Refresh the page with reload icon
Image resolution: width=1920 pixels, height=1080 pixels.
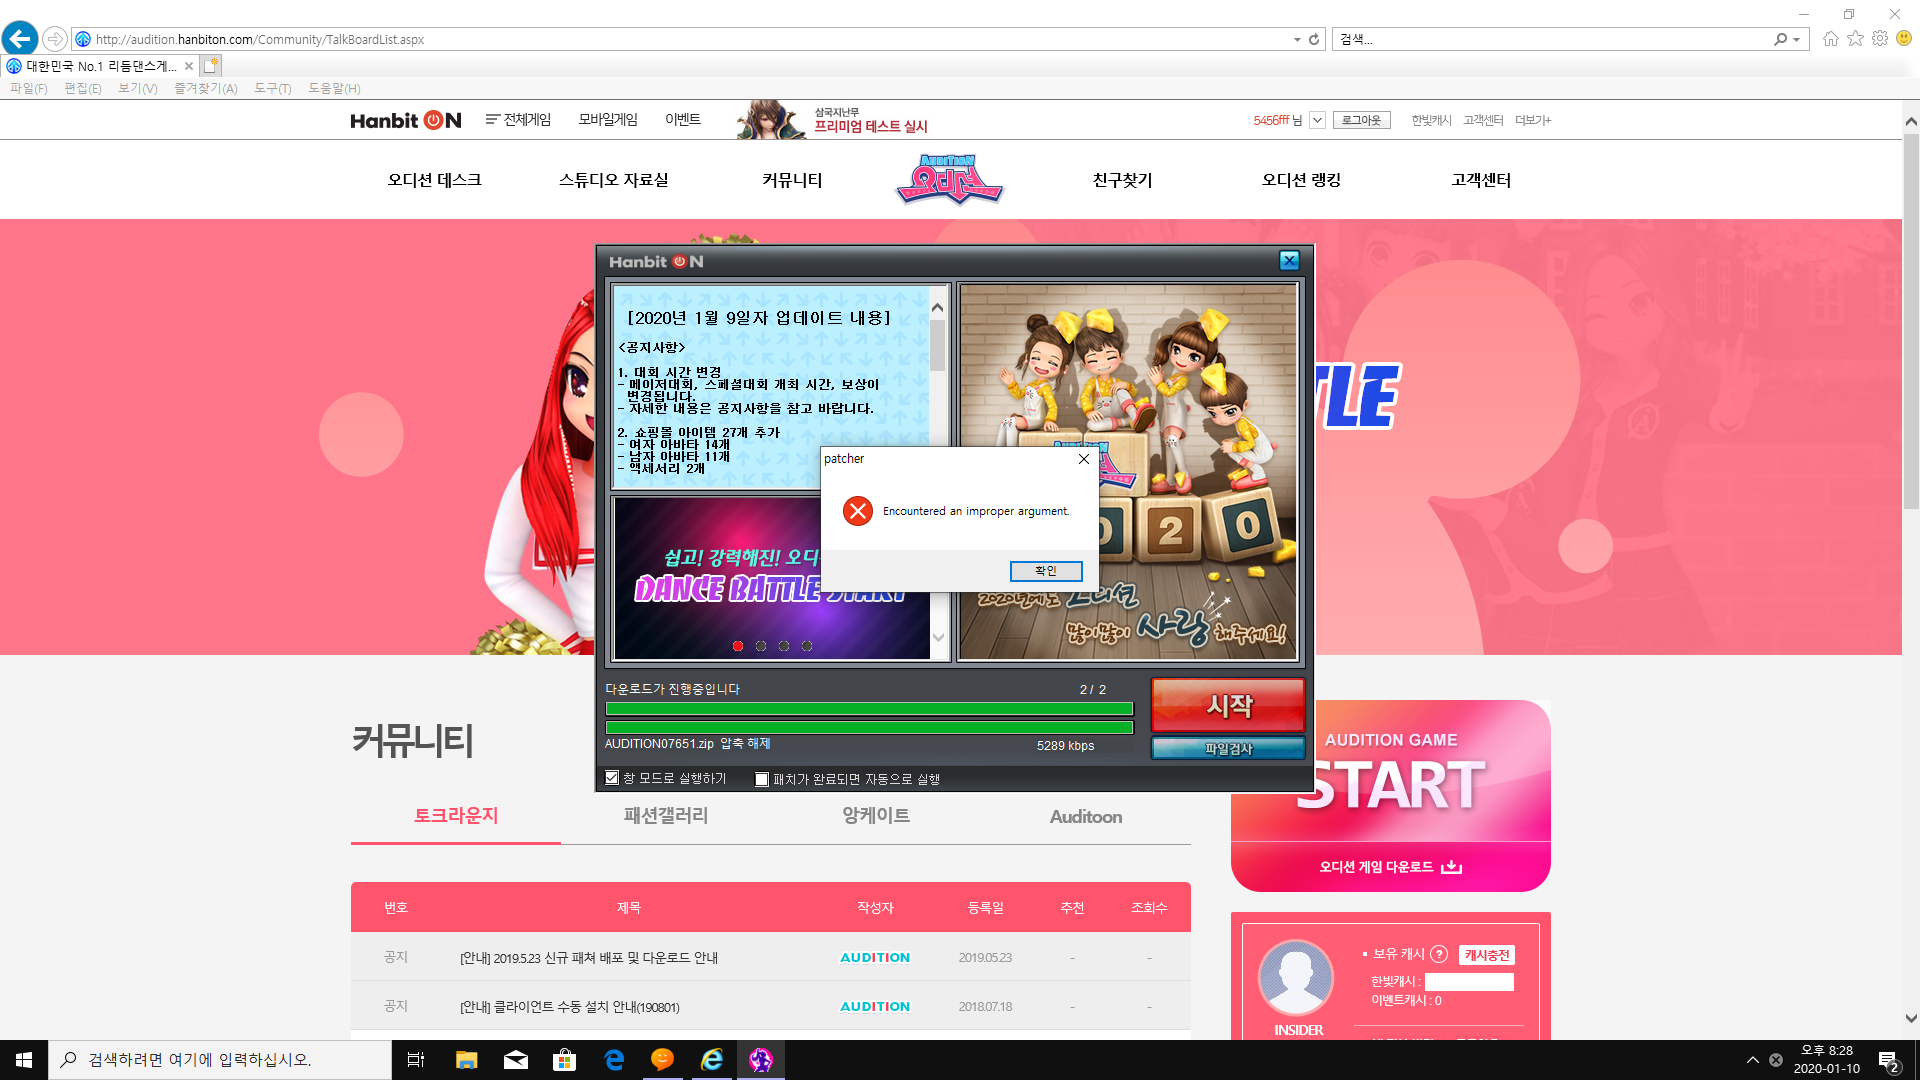point(1314,39)
